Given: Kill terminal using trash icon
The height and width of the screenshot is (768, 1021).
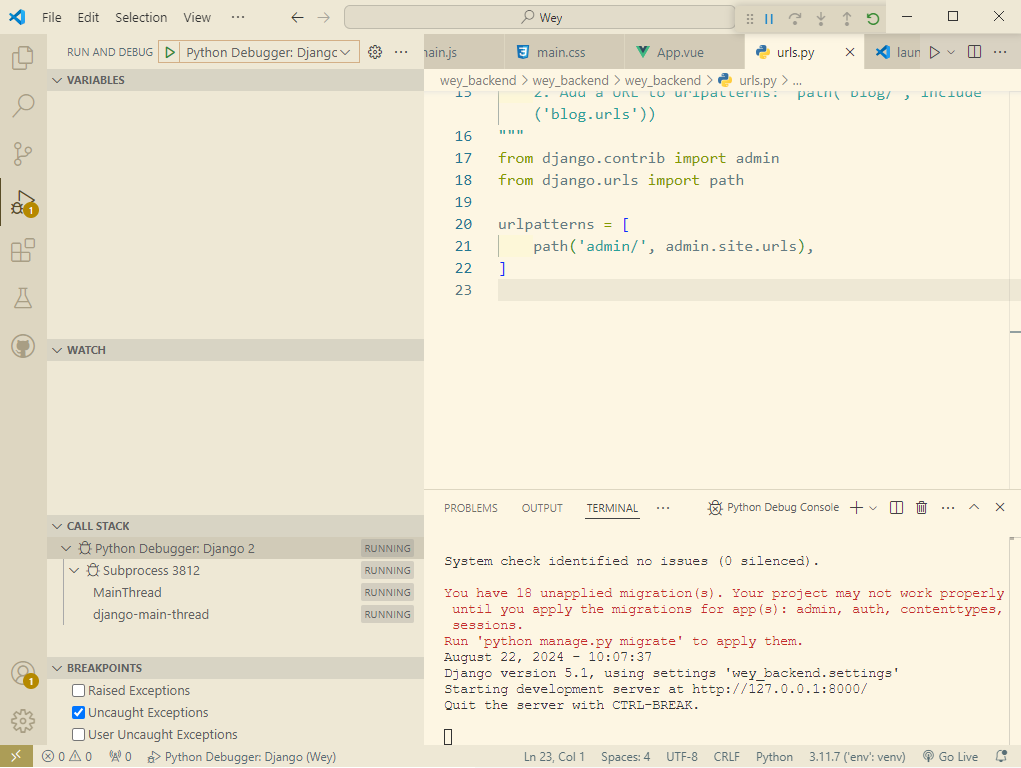Looking at the screenshot, I should pyautogui.click(x=922, y=508).
